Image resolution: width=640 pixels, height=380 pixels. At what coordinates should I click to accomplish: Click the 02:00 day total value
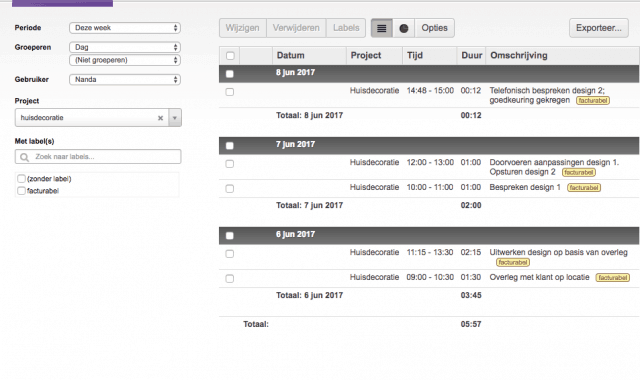pyautogui.click(x=471, y=205)
